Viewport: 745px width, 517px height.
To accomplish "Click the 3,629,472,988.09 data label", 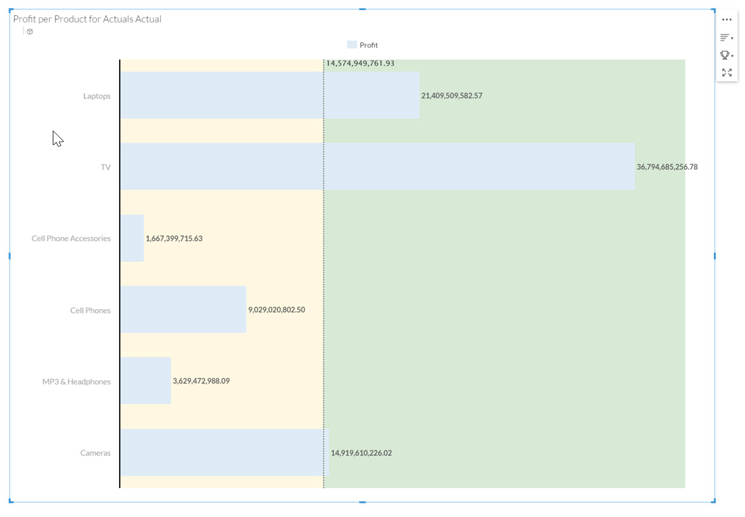I will tap(201, 381).
